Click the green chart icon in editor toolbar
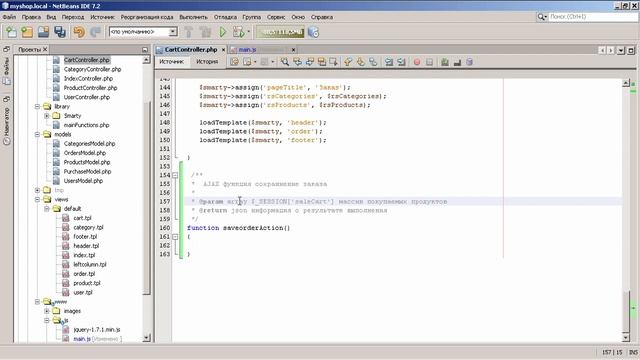Screen dimensions: 640x360 pyautogui.click(x=445, y=62)
